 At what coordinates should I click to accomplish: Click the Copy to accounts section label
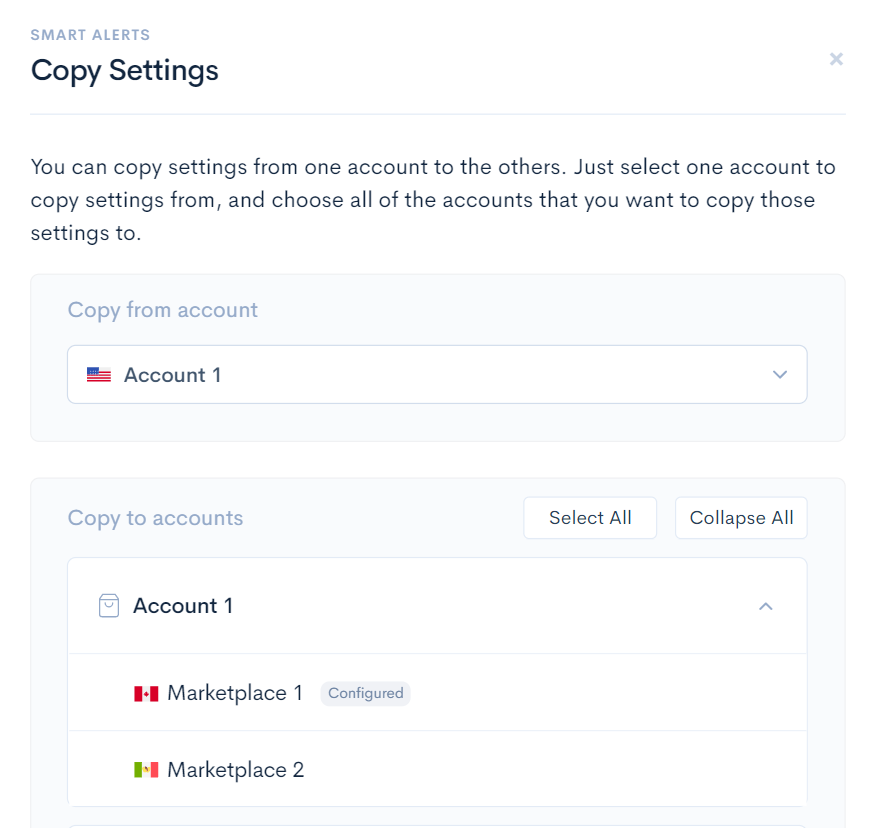tap(156, 518)
